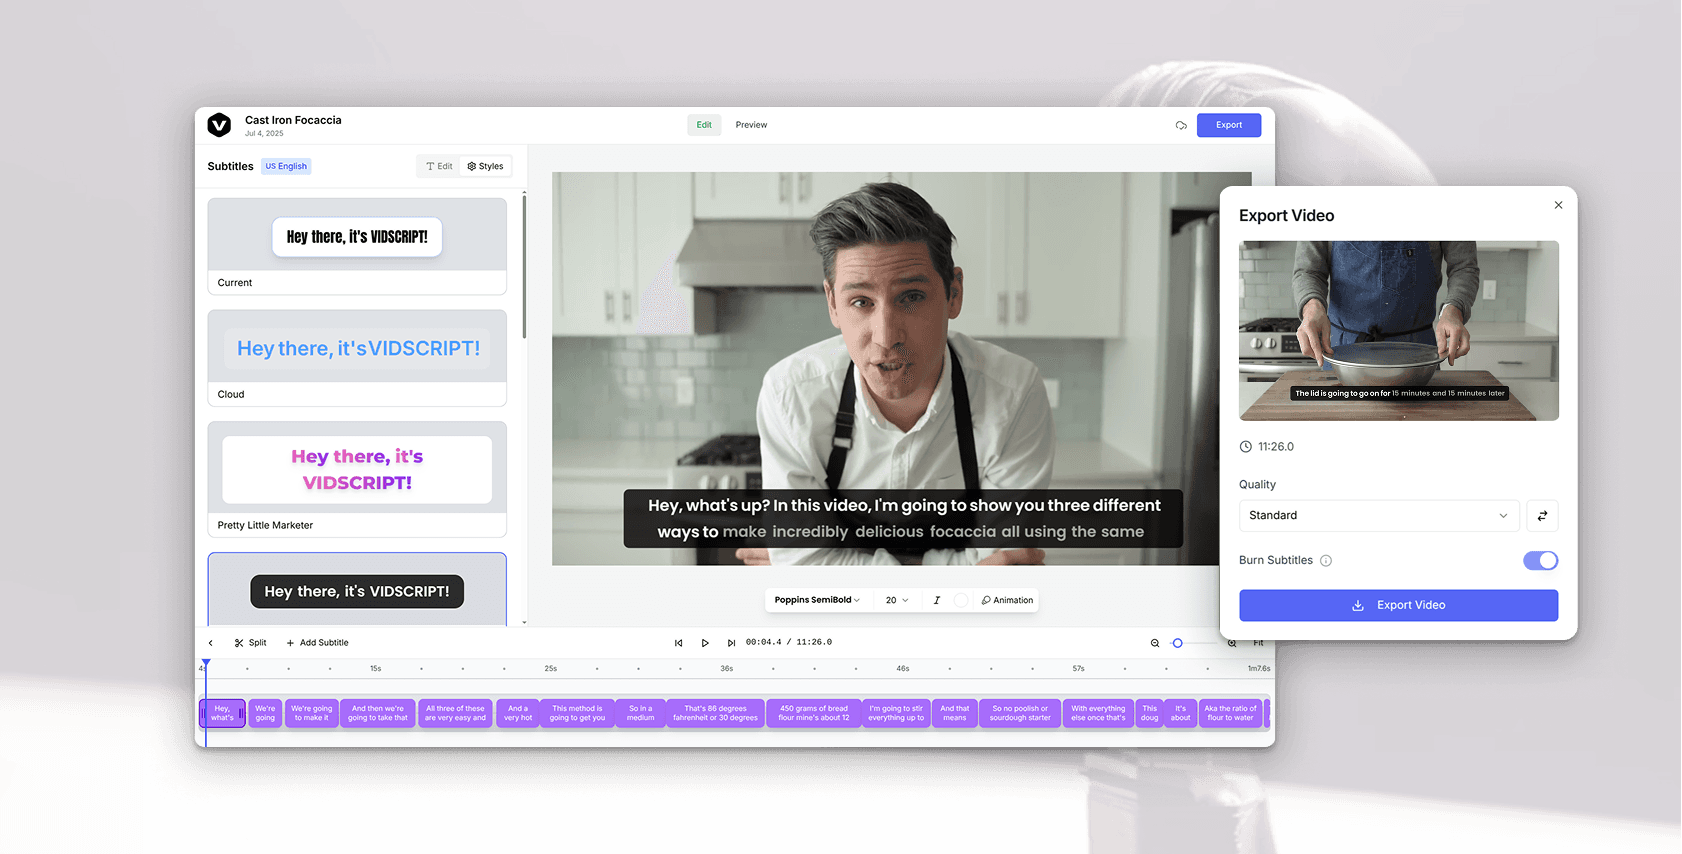This screenshot has width=1682, height=854.
Task: Zoom in the timeline
Action: coord(1232,643)
